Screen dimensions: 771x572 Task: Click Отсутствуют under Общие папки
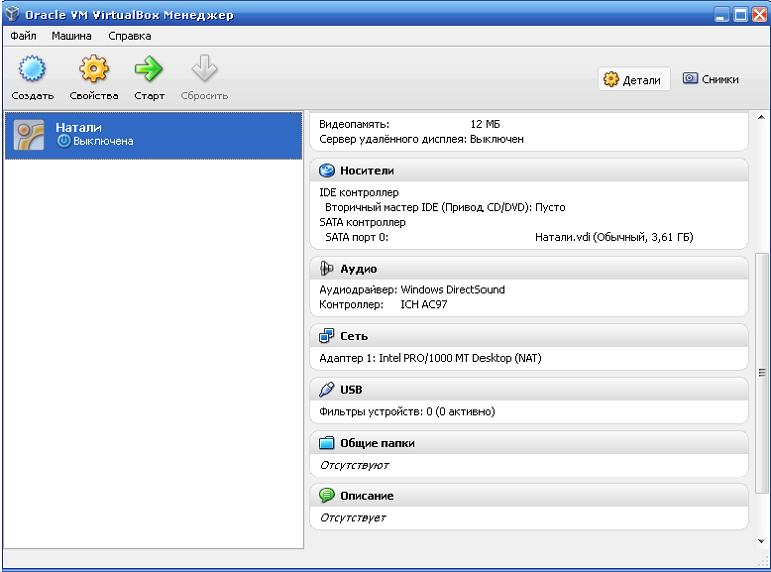(354, 465)
